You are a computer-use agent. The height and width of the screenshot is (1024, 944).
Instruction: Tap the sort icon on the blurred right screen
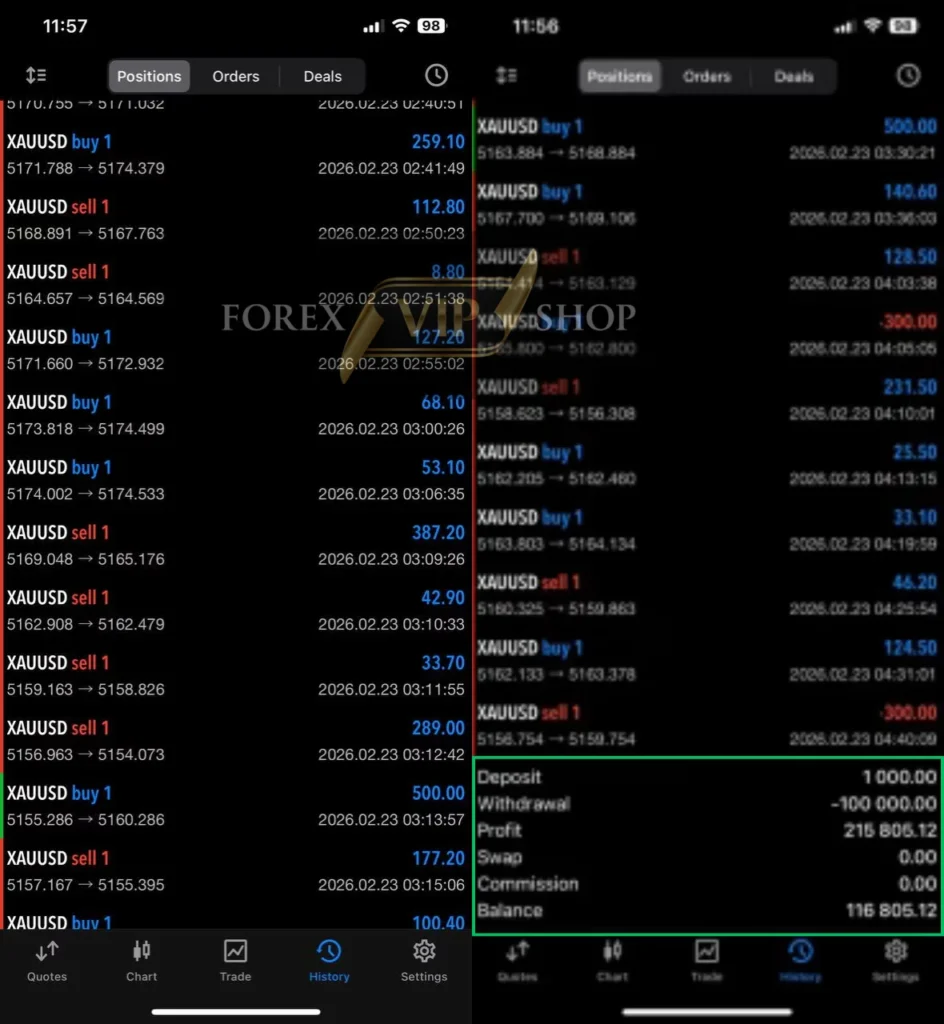click(507, 76)
